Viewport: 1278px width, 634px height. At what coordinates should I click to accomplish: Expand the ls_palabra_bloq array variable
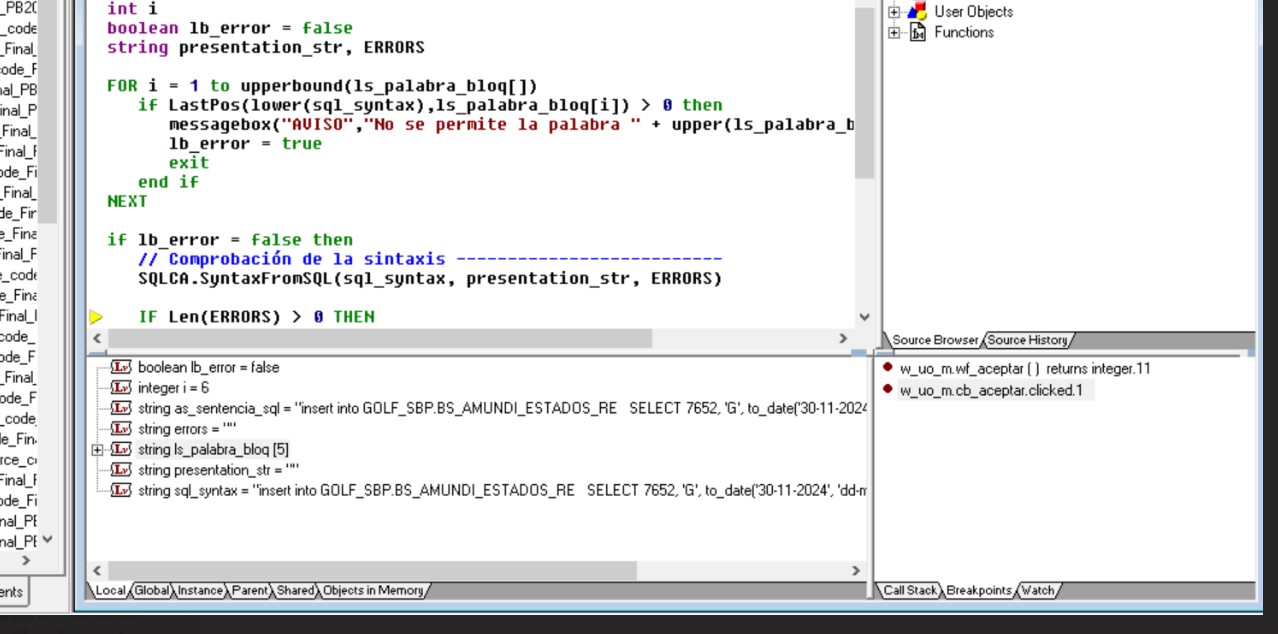pos(97,450)
